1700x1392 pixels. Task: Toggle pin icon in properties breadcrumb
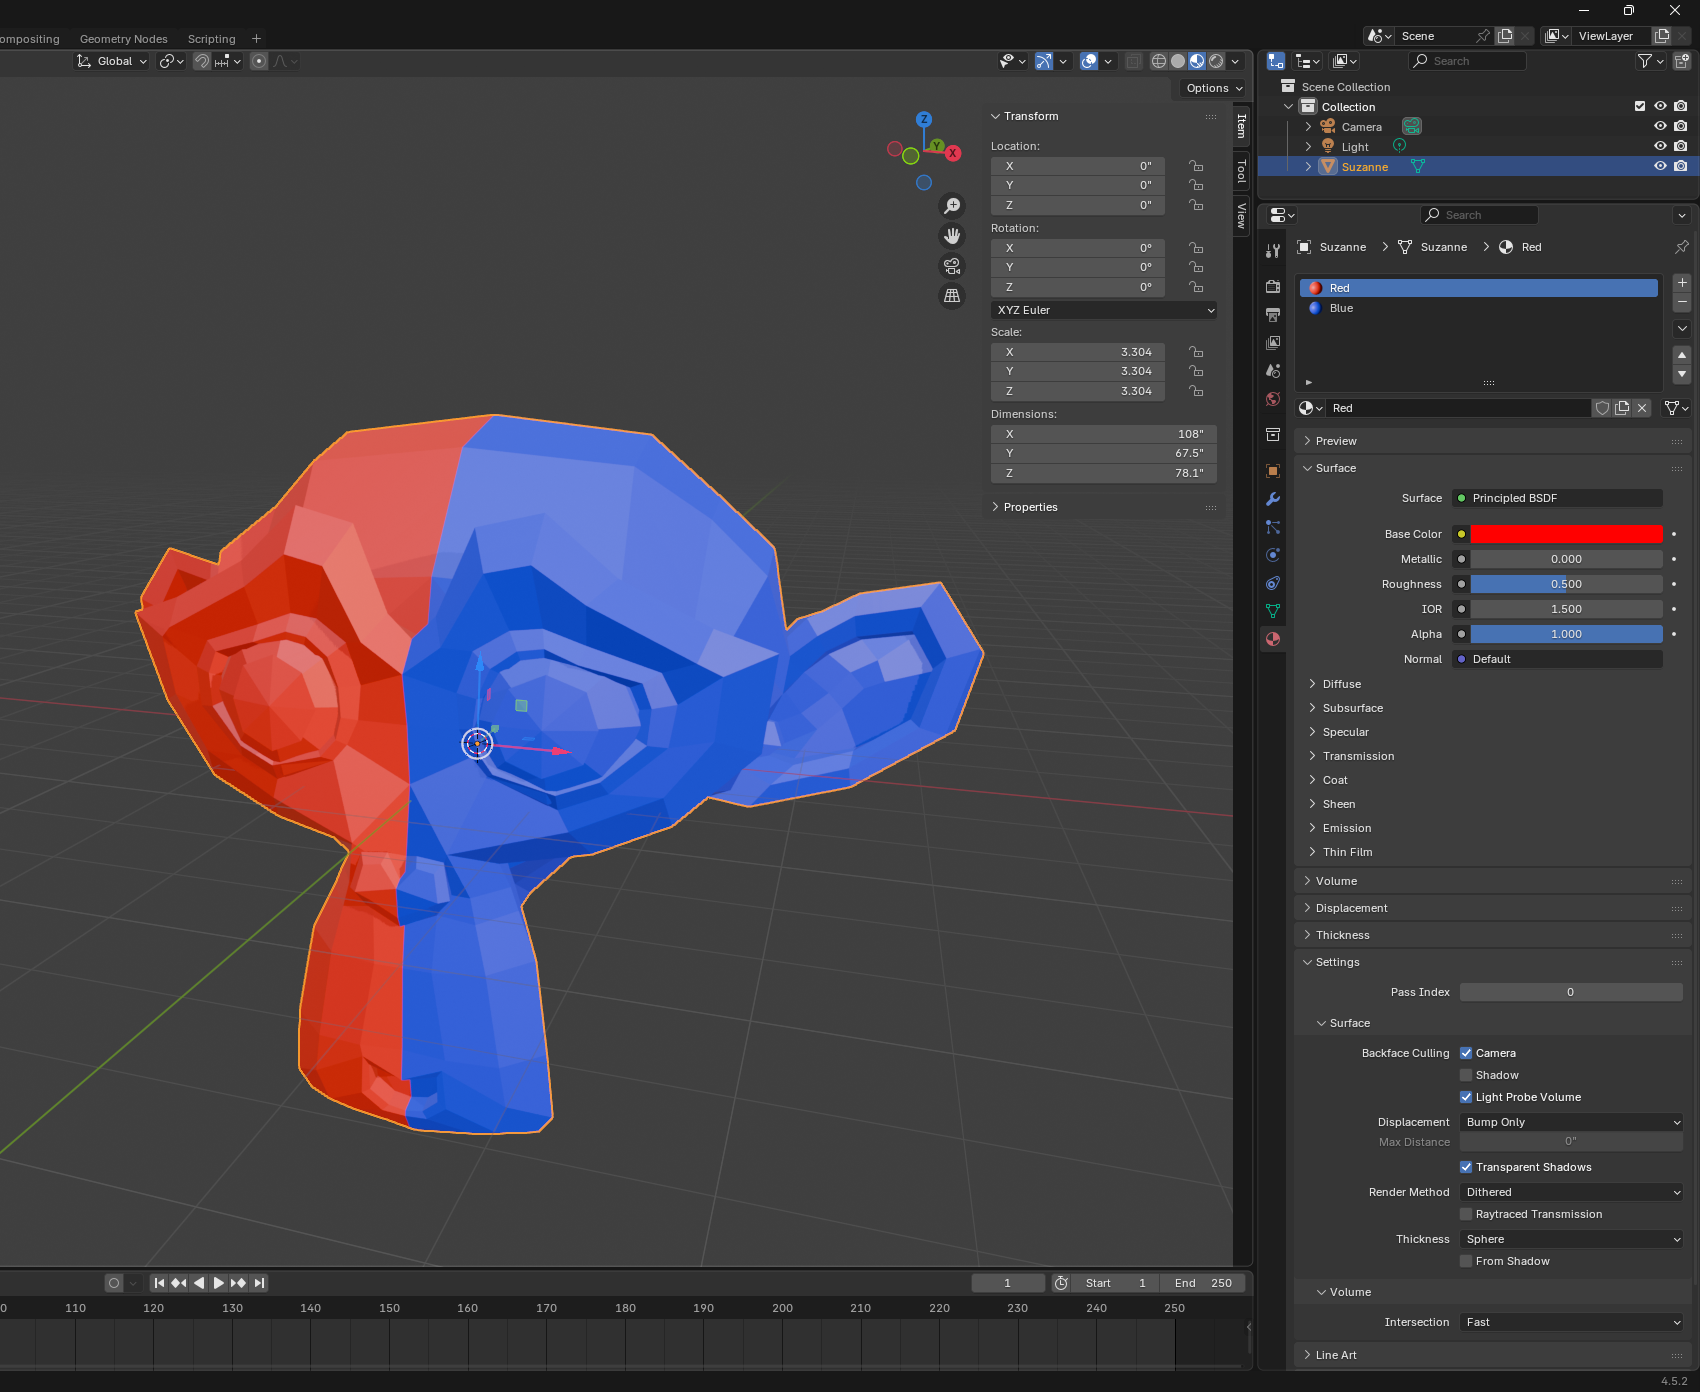1682,247
